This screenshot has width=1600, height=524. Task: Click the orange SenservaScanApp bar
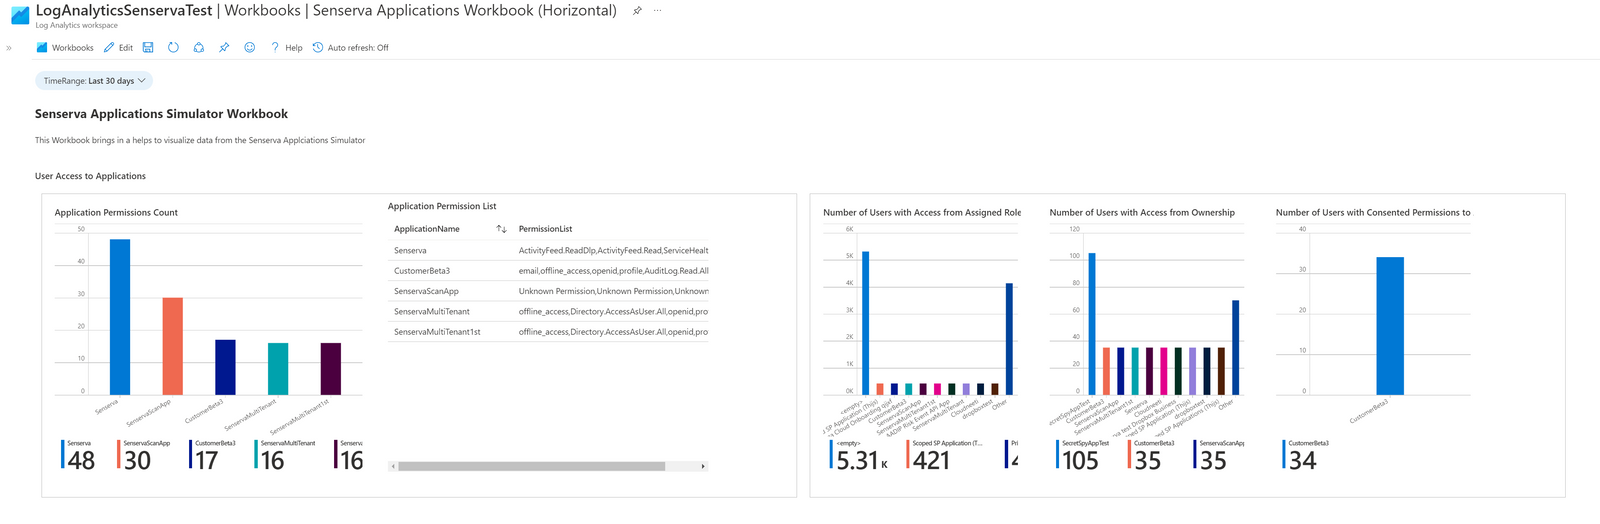[173, 346]
